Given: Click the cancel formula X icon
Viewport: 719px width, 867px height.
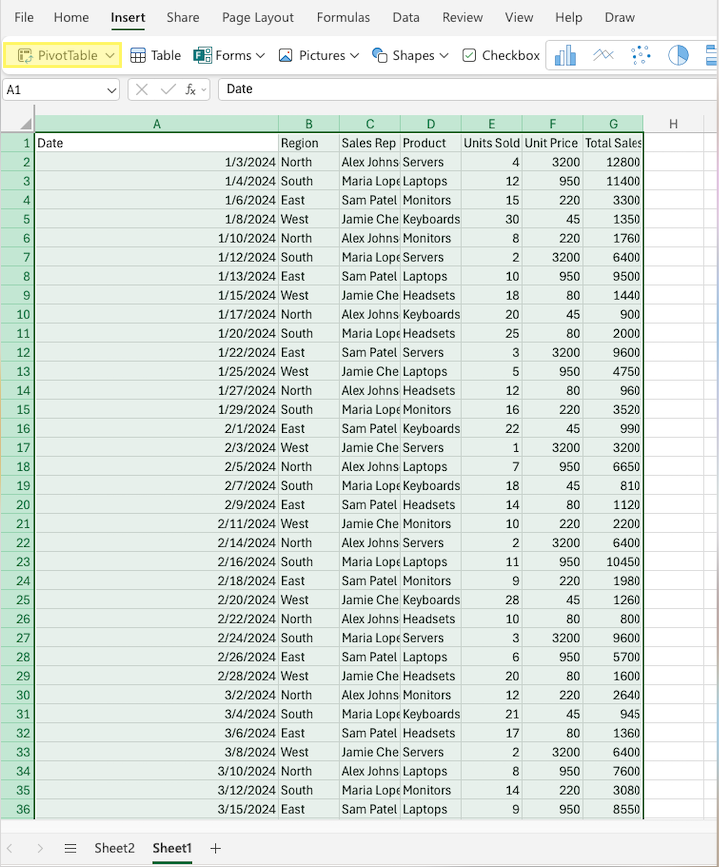Looking at the screenshot, I should tap(142, 90).
